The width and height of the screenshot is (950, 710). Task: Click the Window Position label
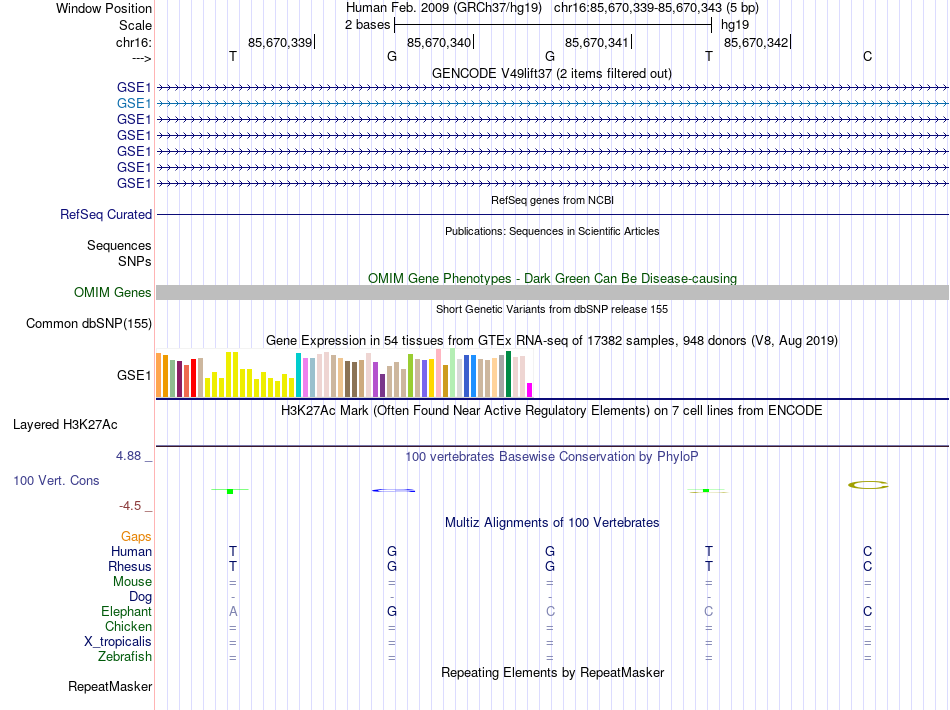click(104, 8)
